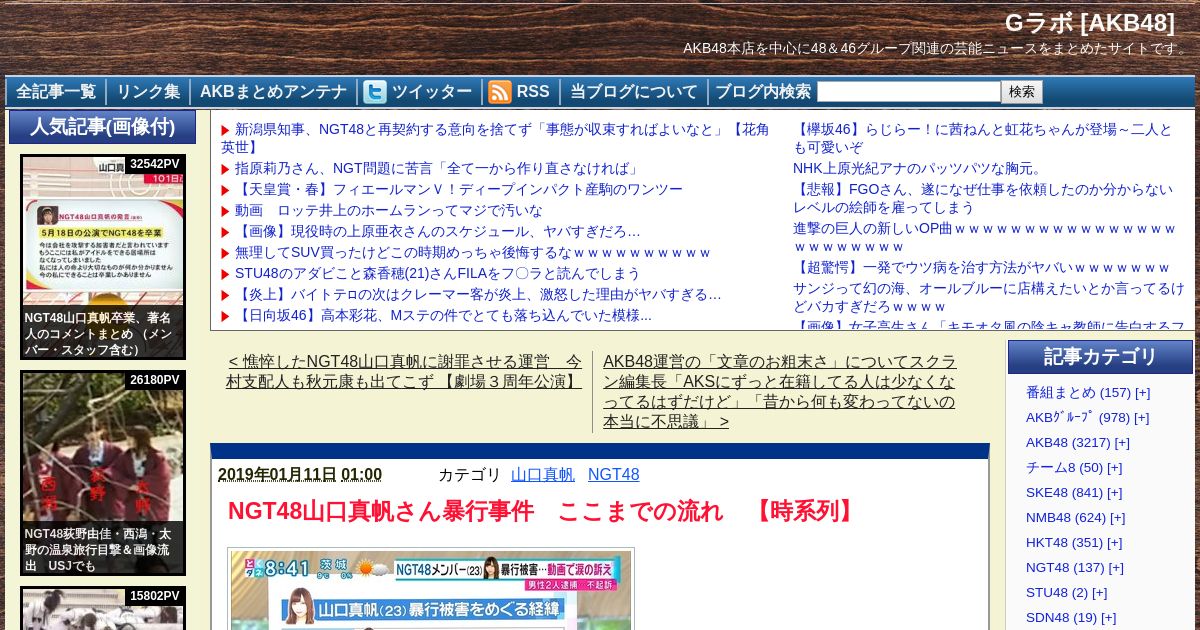Expand the [+] next to チーム8 (50)
The image size is (1200, 630).
click(x=1114, y=468)
